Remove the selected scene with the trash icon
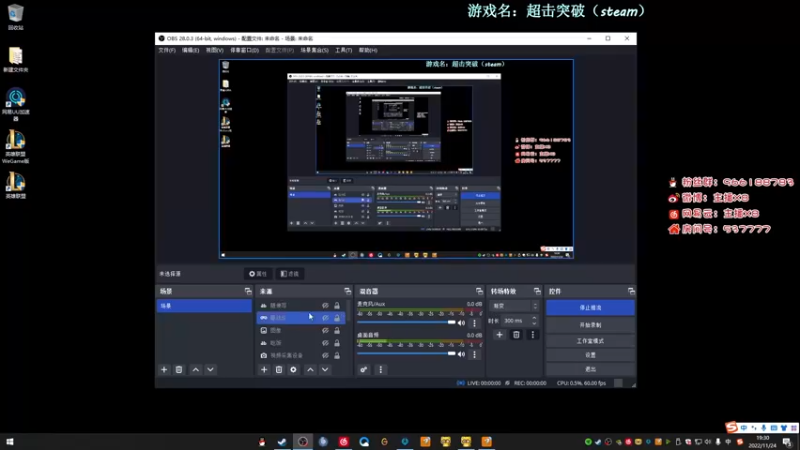 [179, 369]
